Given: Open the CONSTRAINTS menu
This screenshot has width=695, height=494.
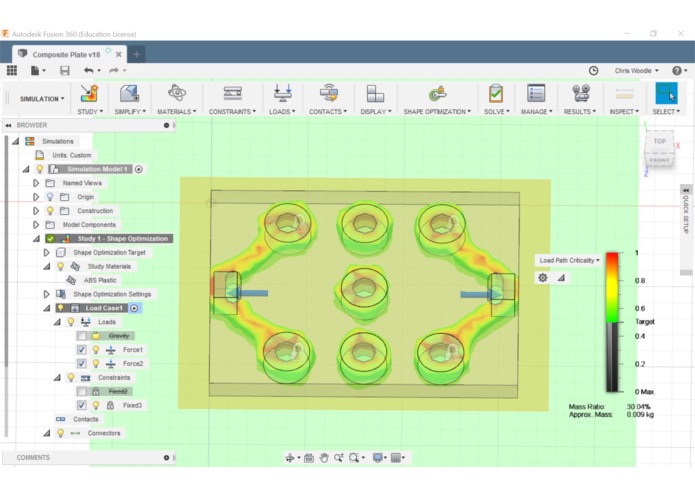Looking at the screenshot, I should (232, 112).
